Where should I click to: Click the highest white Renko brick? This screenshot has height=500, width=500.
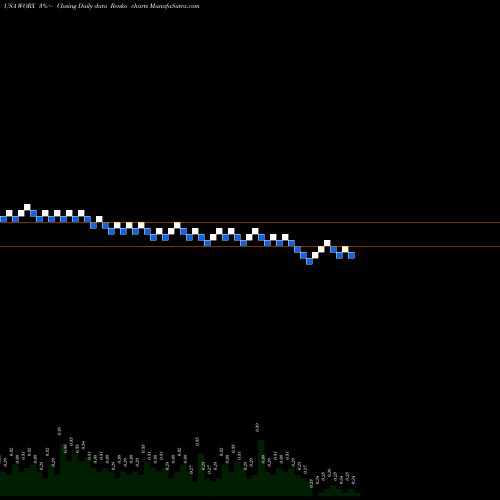[x=27, y=207]
